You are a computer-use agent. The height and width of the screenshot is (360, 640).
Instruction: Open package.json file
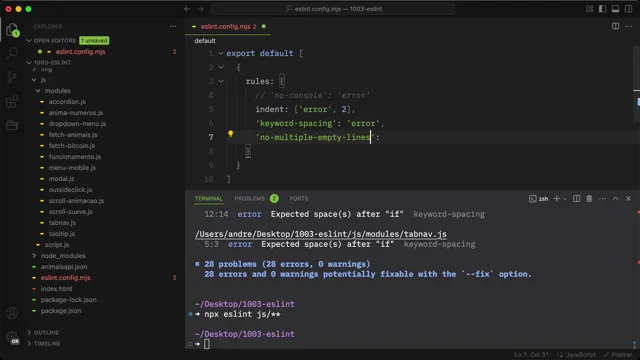[60, 311]
